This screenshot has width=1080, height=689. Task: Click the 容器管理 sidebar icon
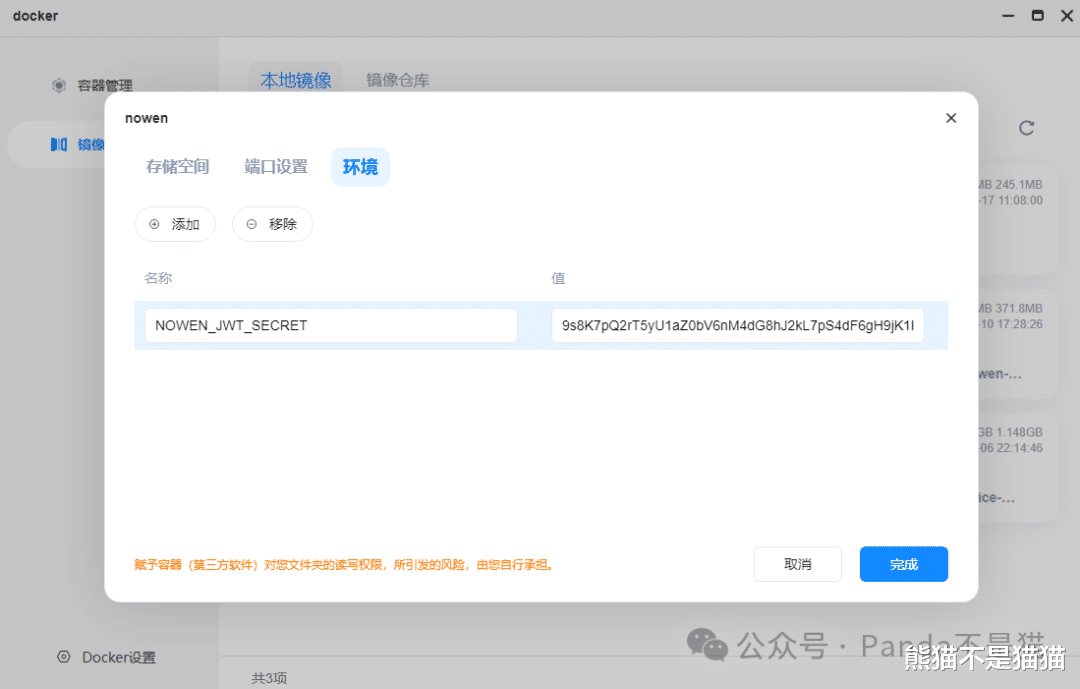(x=59, y=85)
